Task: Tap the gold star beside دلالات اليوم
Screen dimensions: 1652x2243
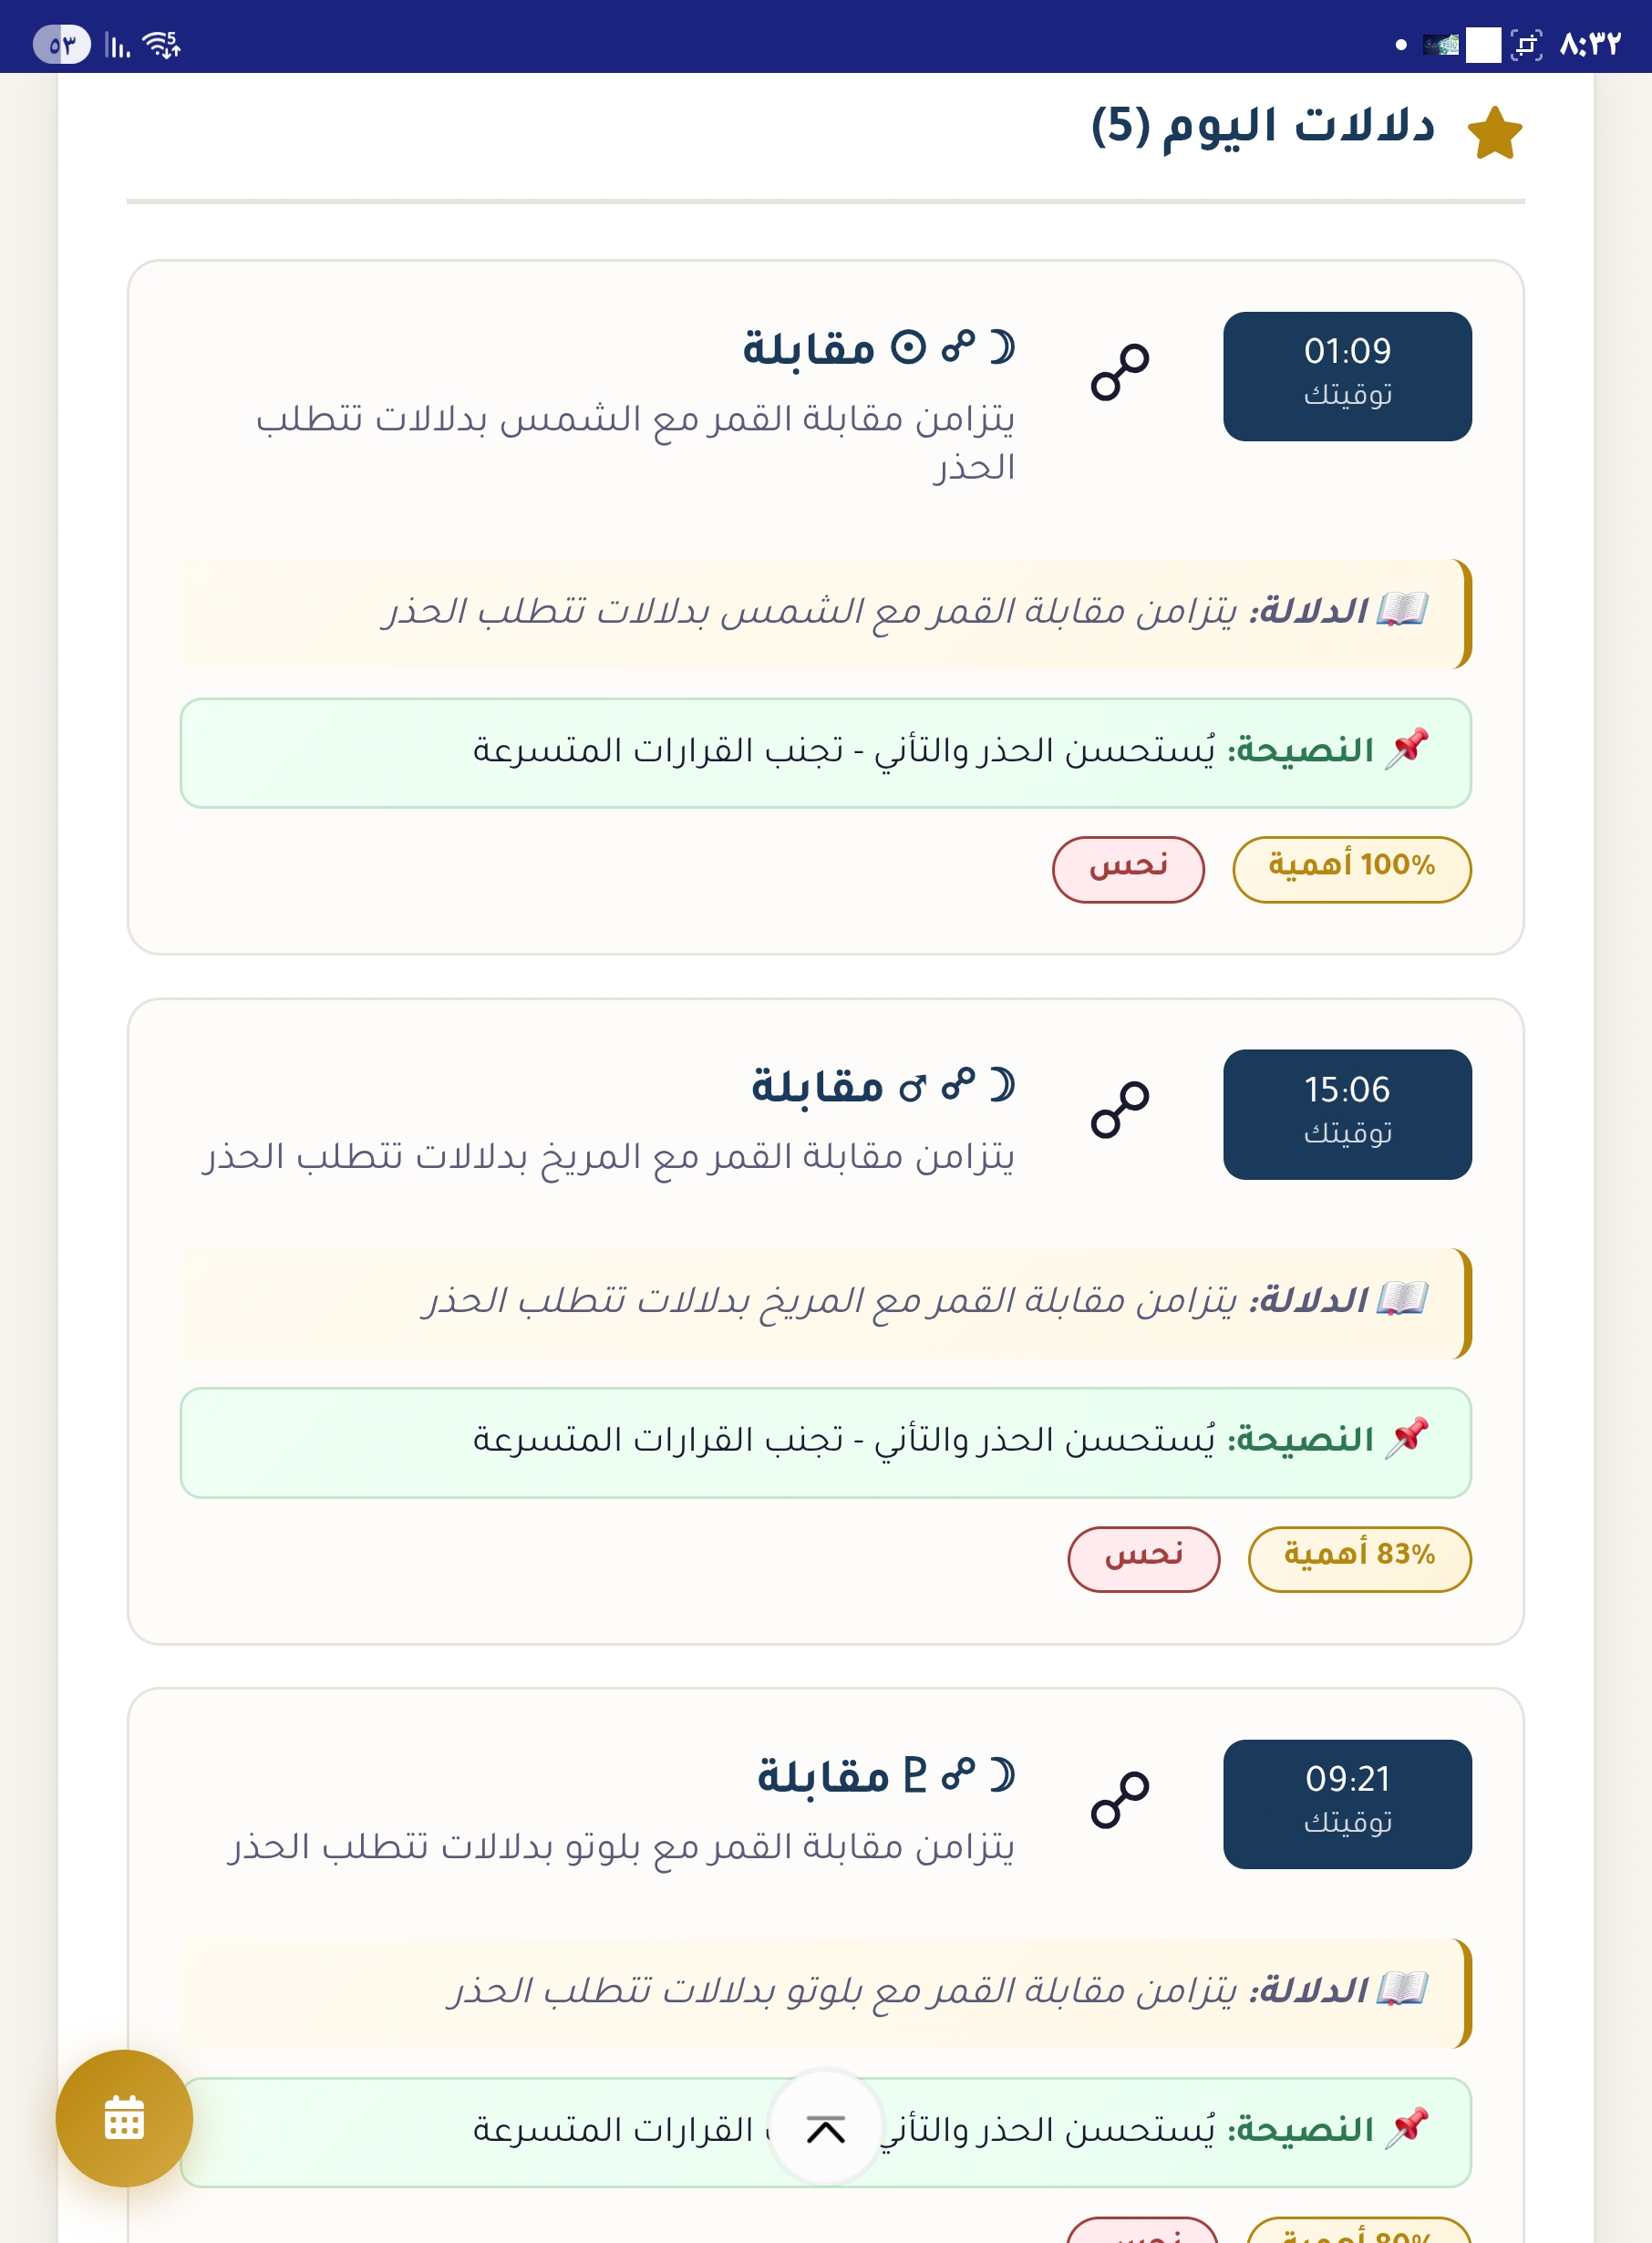Action: coord(1494,133)
